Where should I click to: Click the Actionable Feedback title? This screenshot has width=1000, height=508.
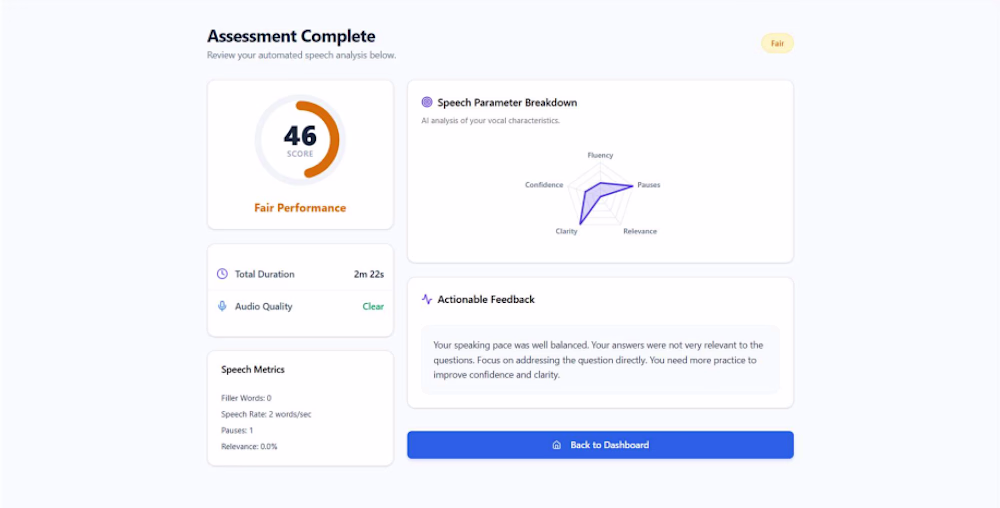click(x=486, y=300)
